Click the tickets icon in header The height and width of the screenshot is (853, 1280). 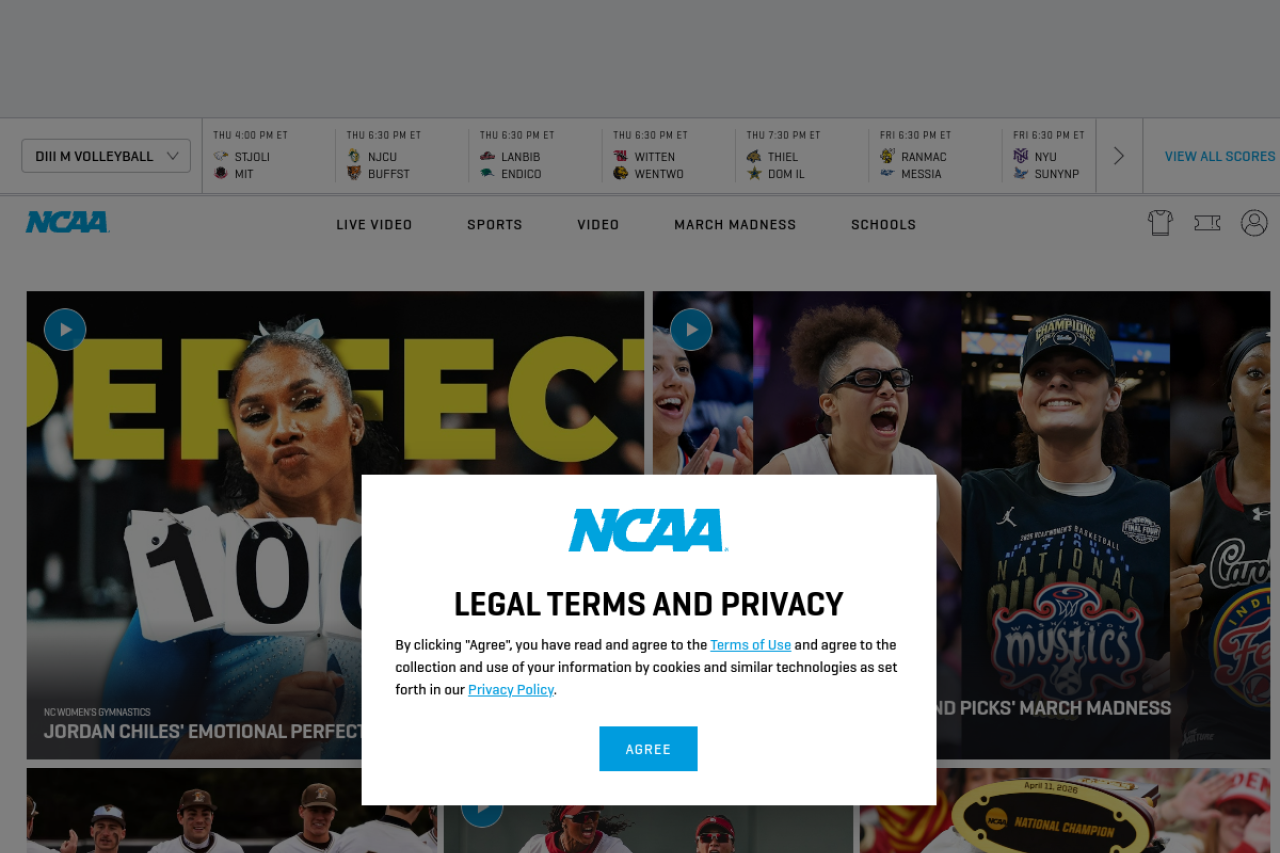tap(1207, 223)
